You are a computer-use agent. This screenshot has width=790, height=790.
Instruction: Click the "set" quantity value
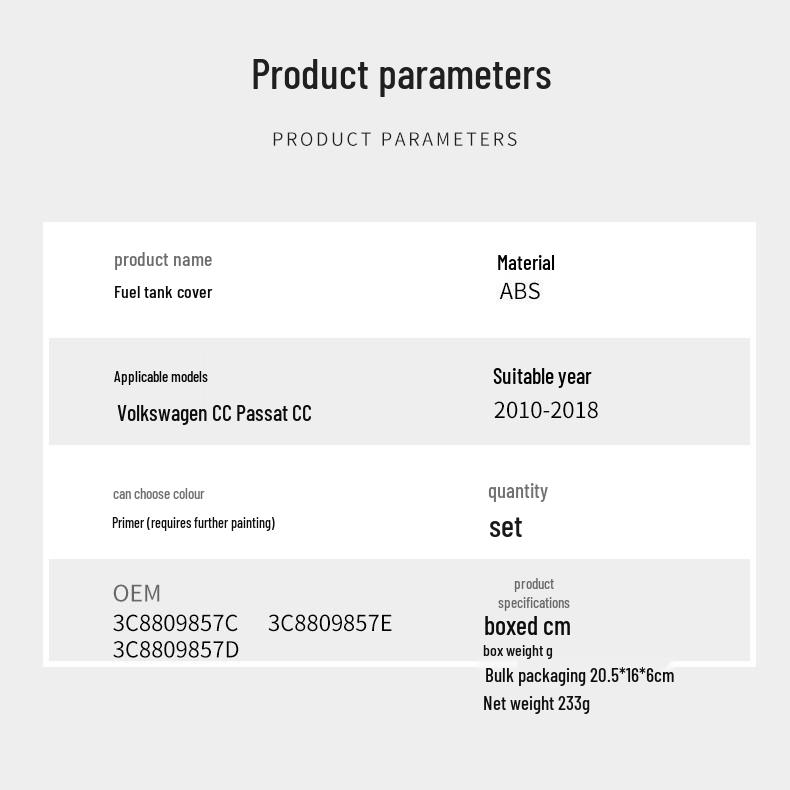(x=505, y=527)
